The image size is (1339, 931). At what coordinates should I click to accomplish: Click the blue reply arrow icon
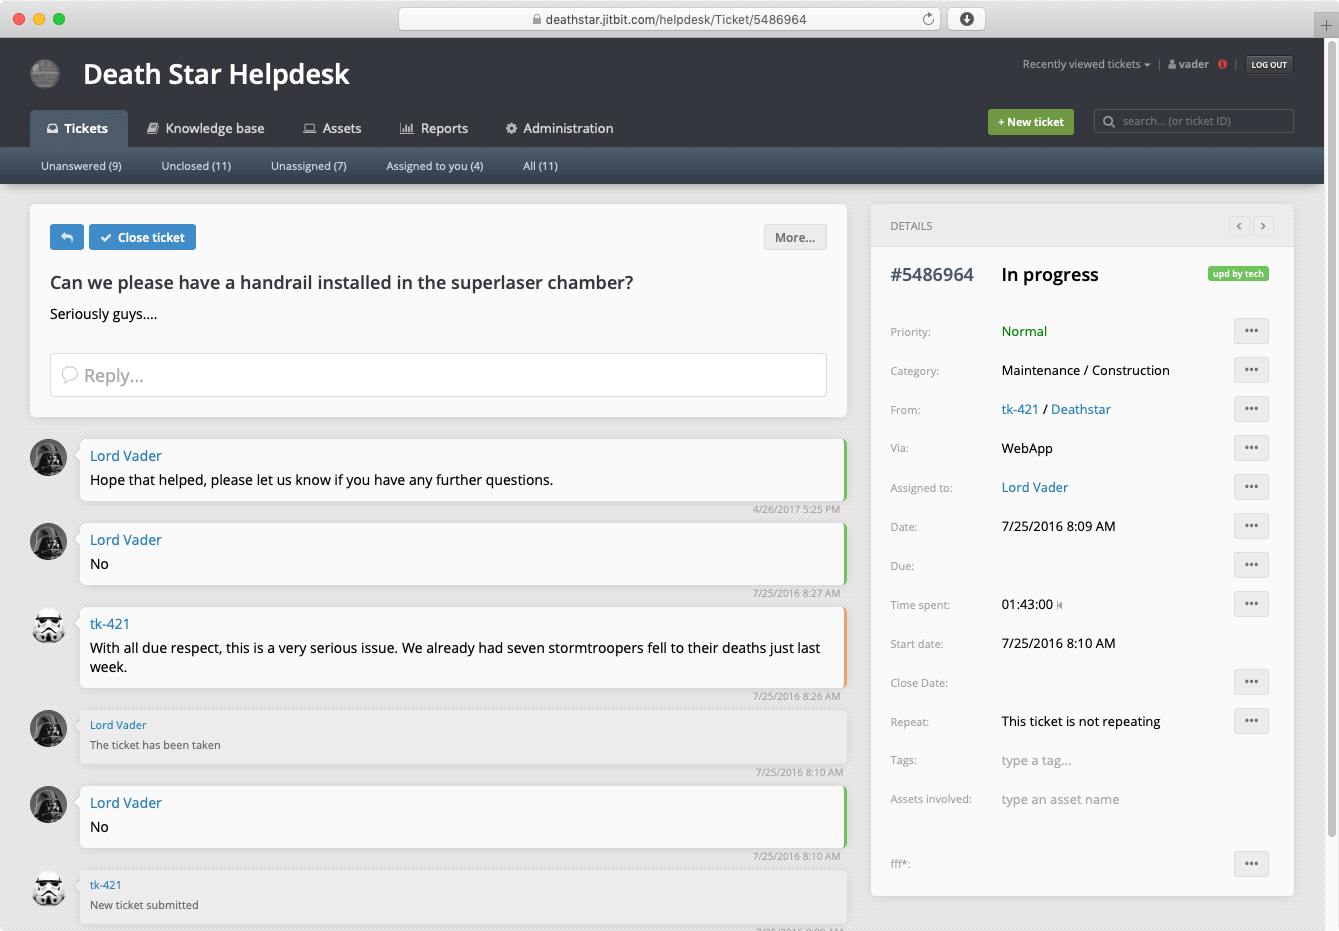pyautogui.click(x=67, y=237)
